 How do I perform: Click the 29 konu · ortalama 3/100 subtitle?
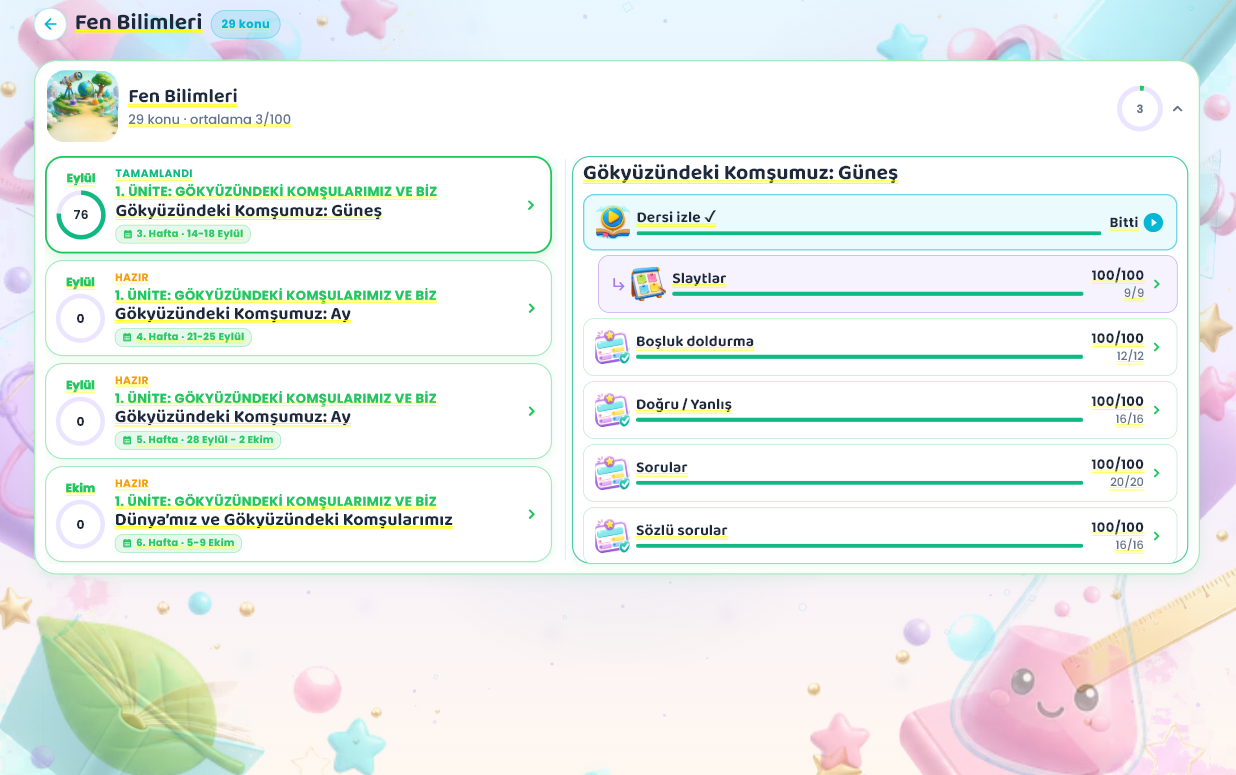209,120
